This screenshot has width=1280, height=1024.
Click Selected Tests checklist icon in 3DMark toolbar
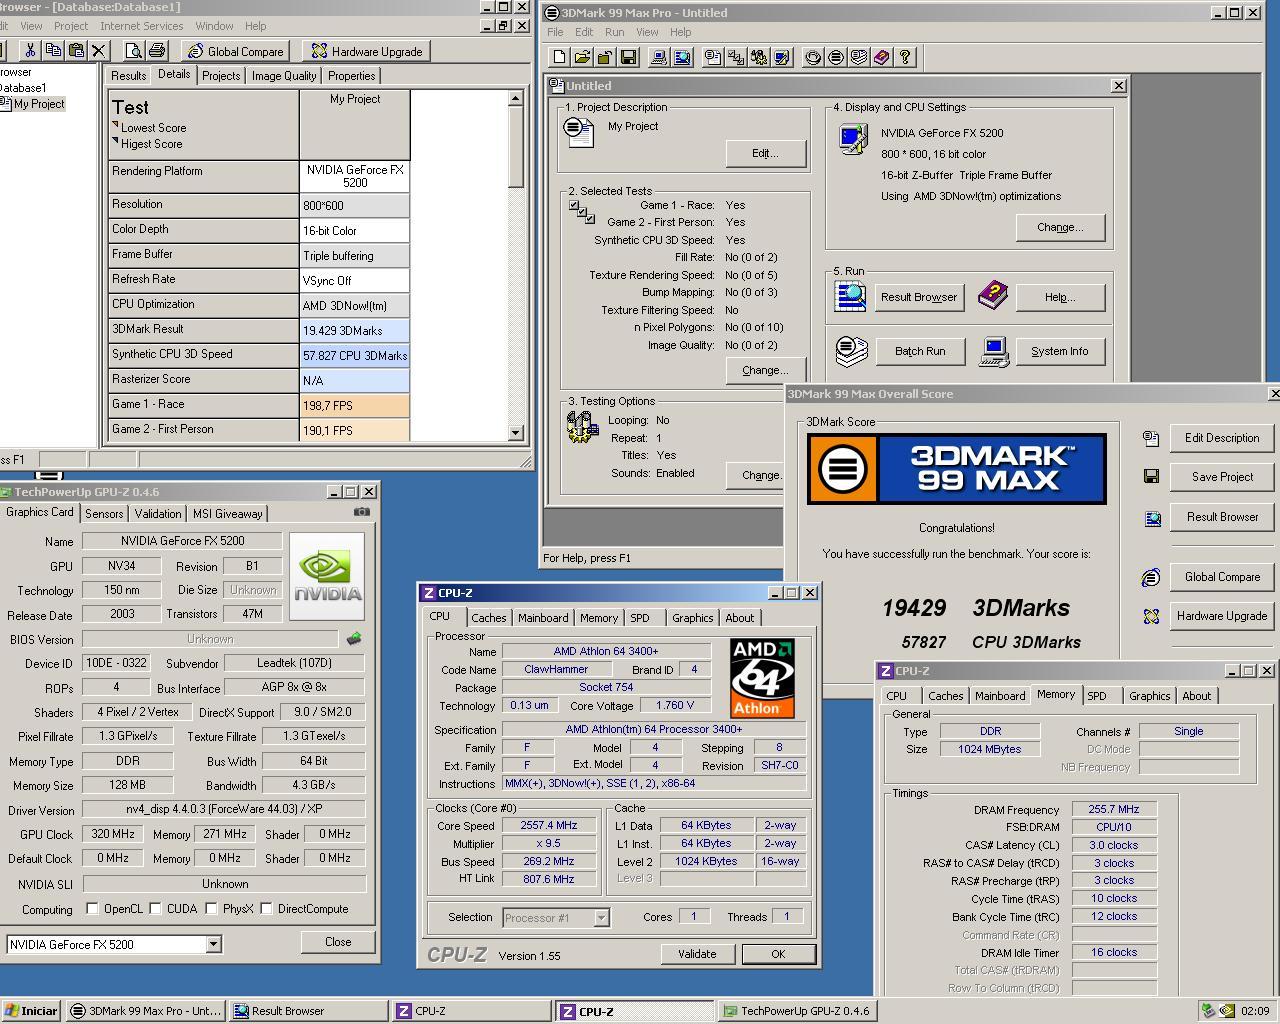735,58
